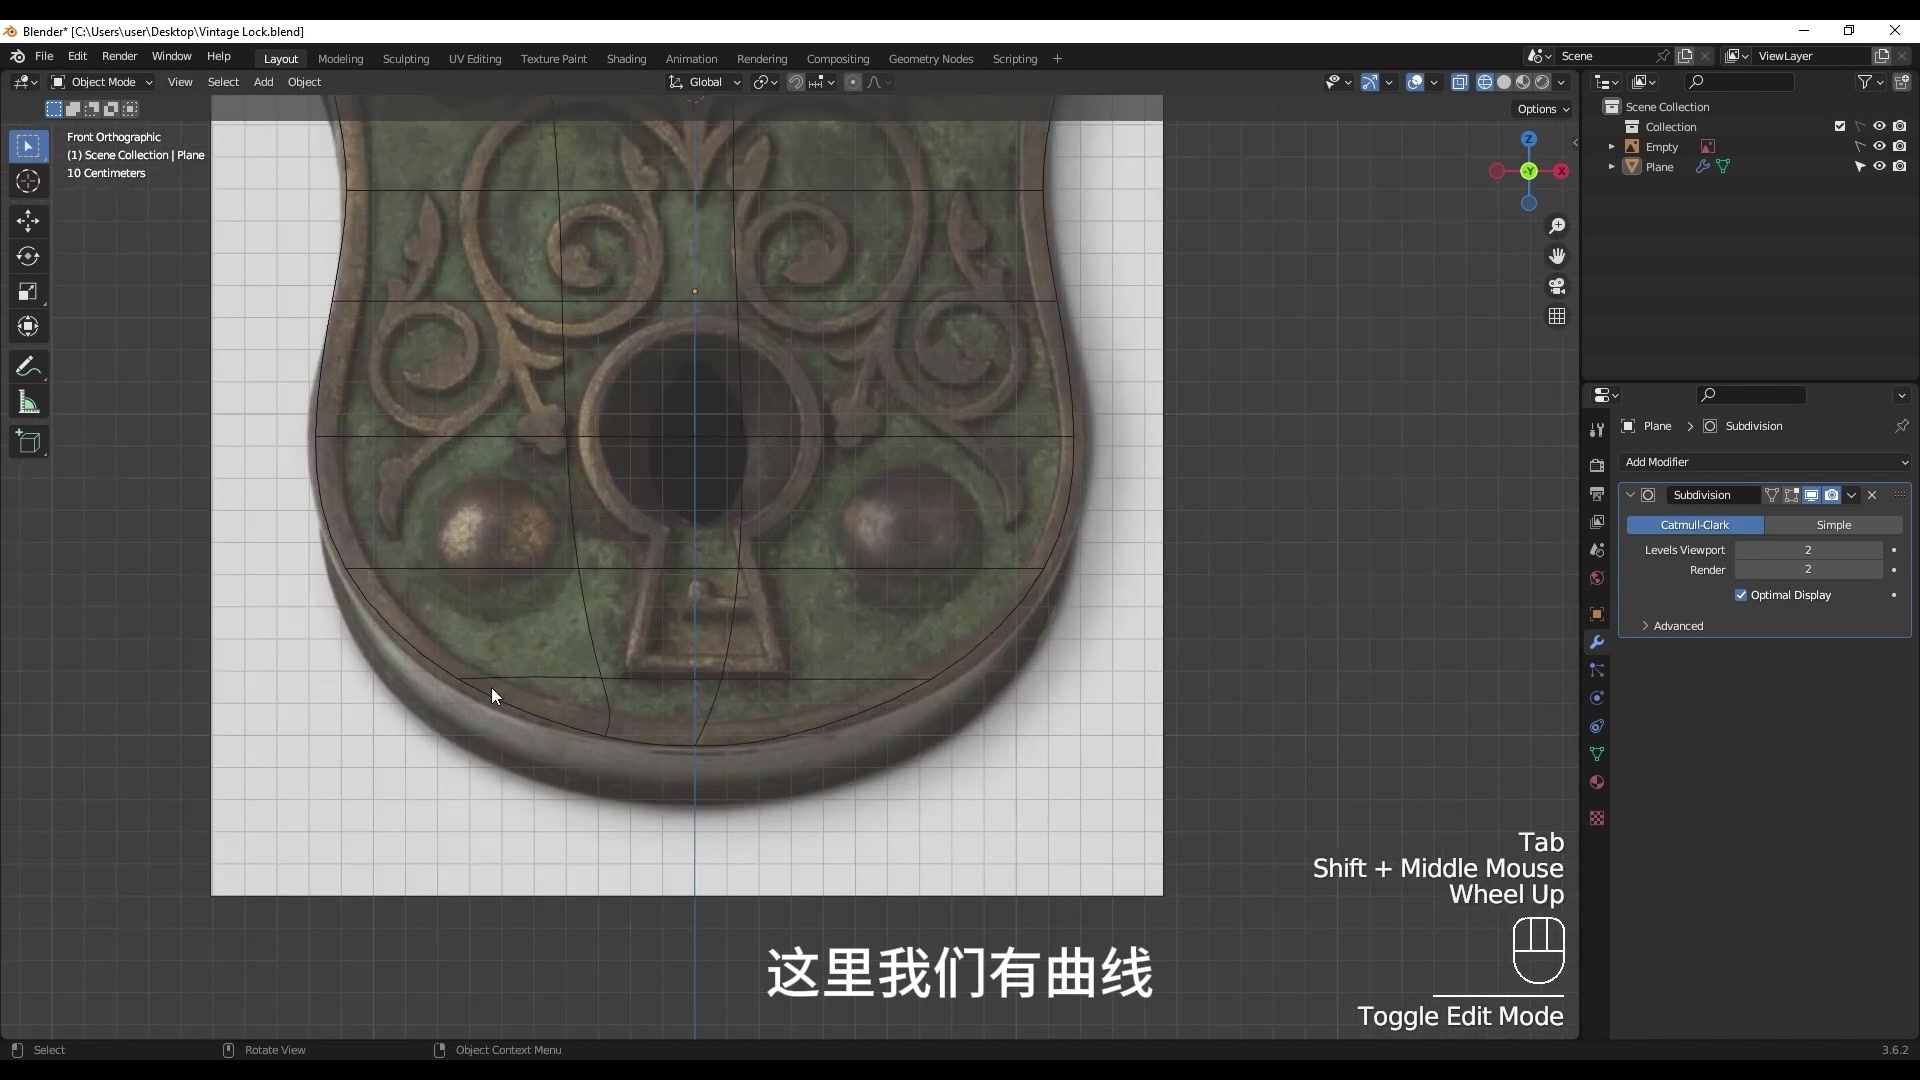Viewport: 1920px width, 1080px height.
Task: Switch subdivision algorithm to Simple
Action: 1835,525
